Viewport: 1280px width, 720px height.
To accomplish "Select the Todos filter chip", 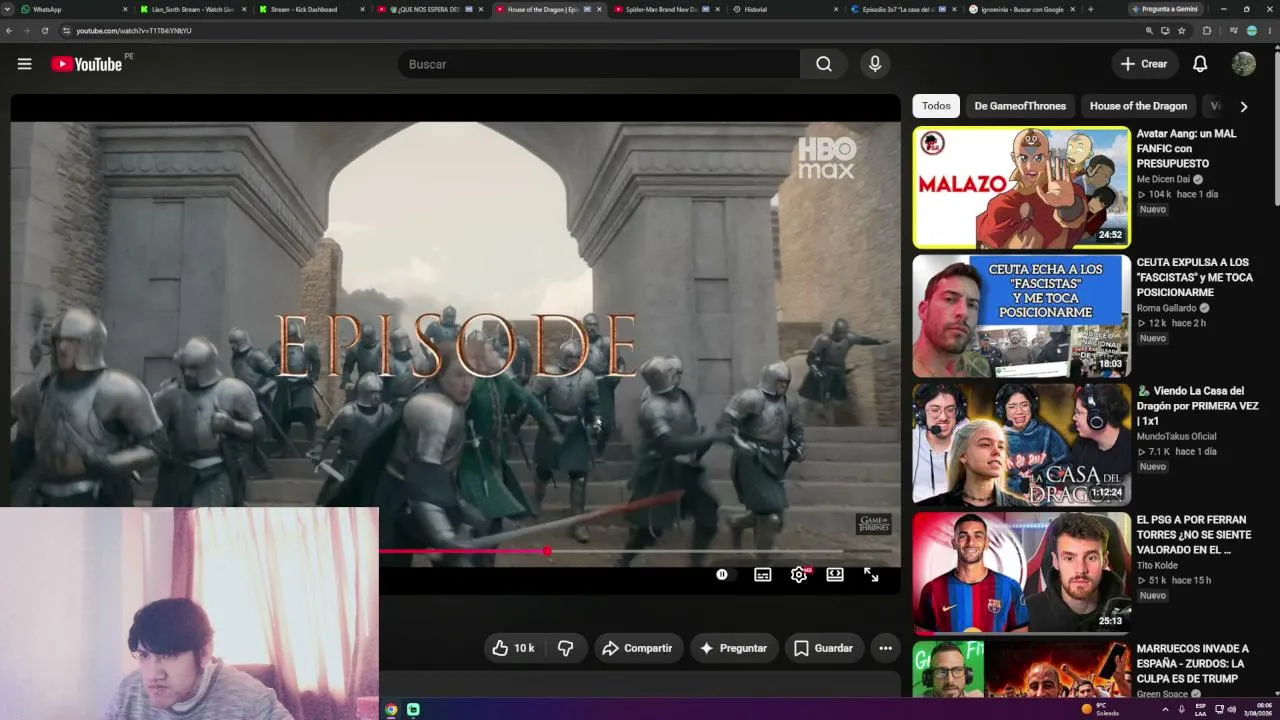I will tap(936, 106).
